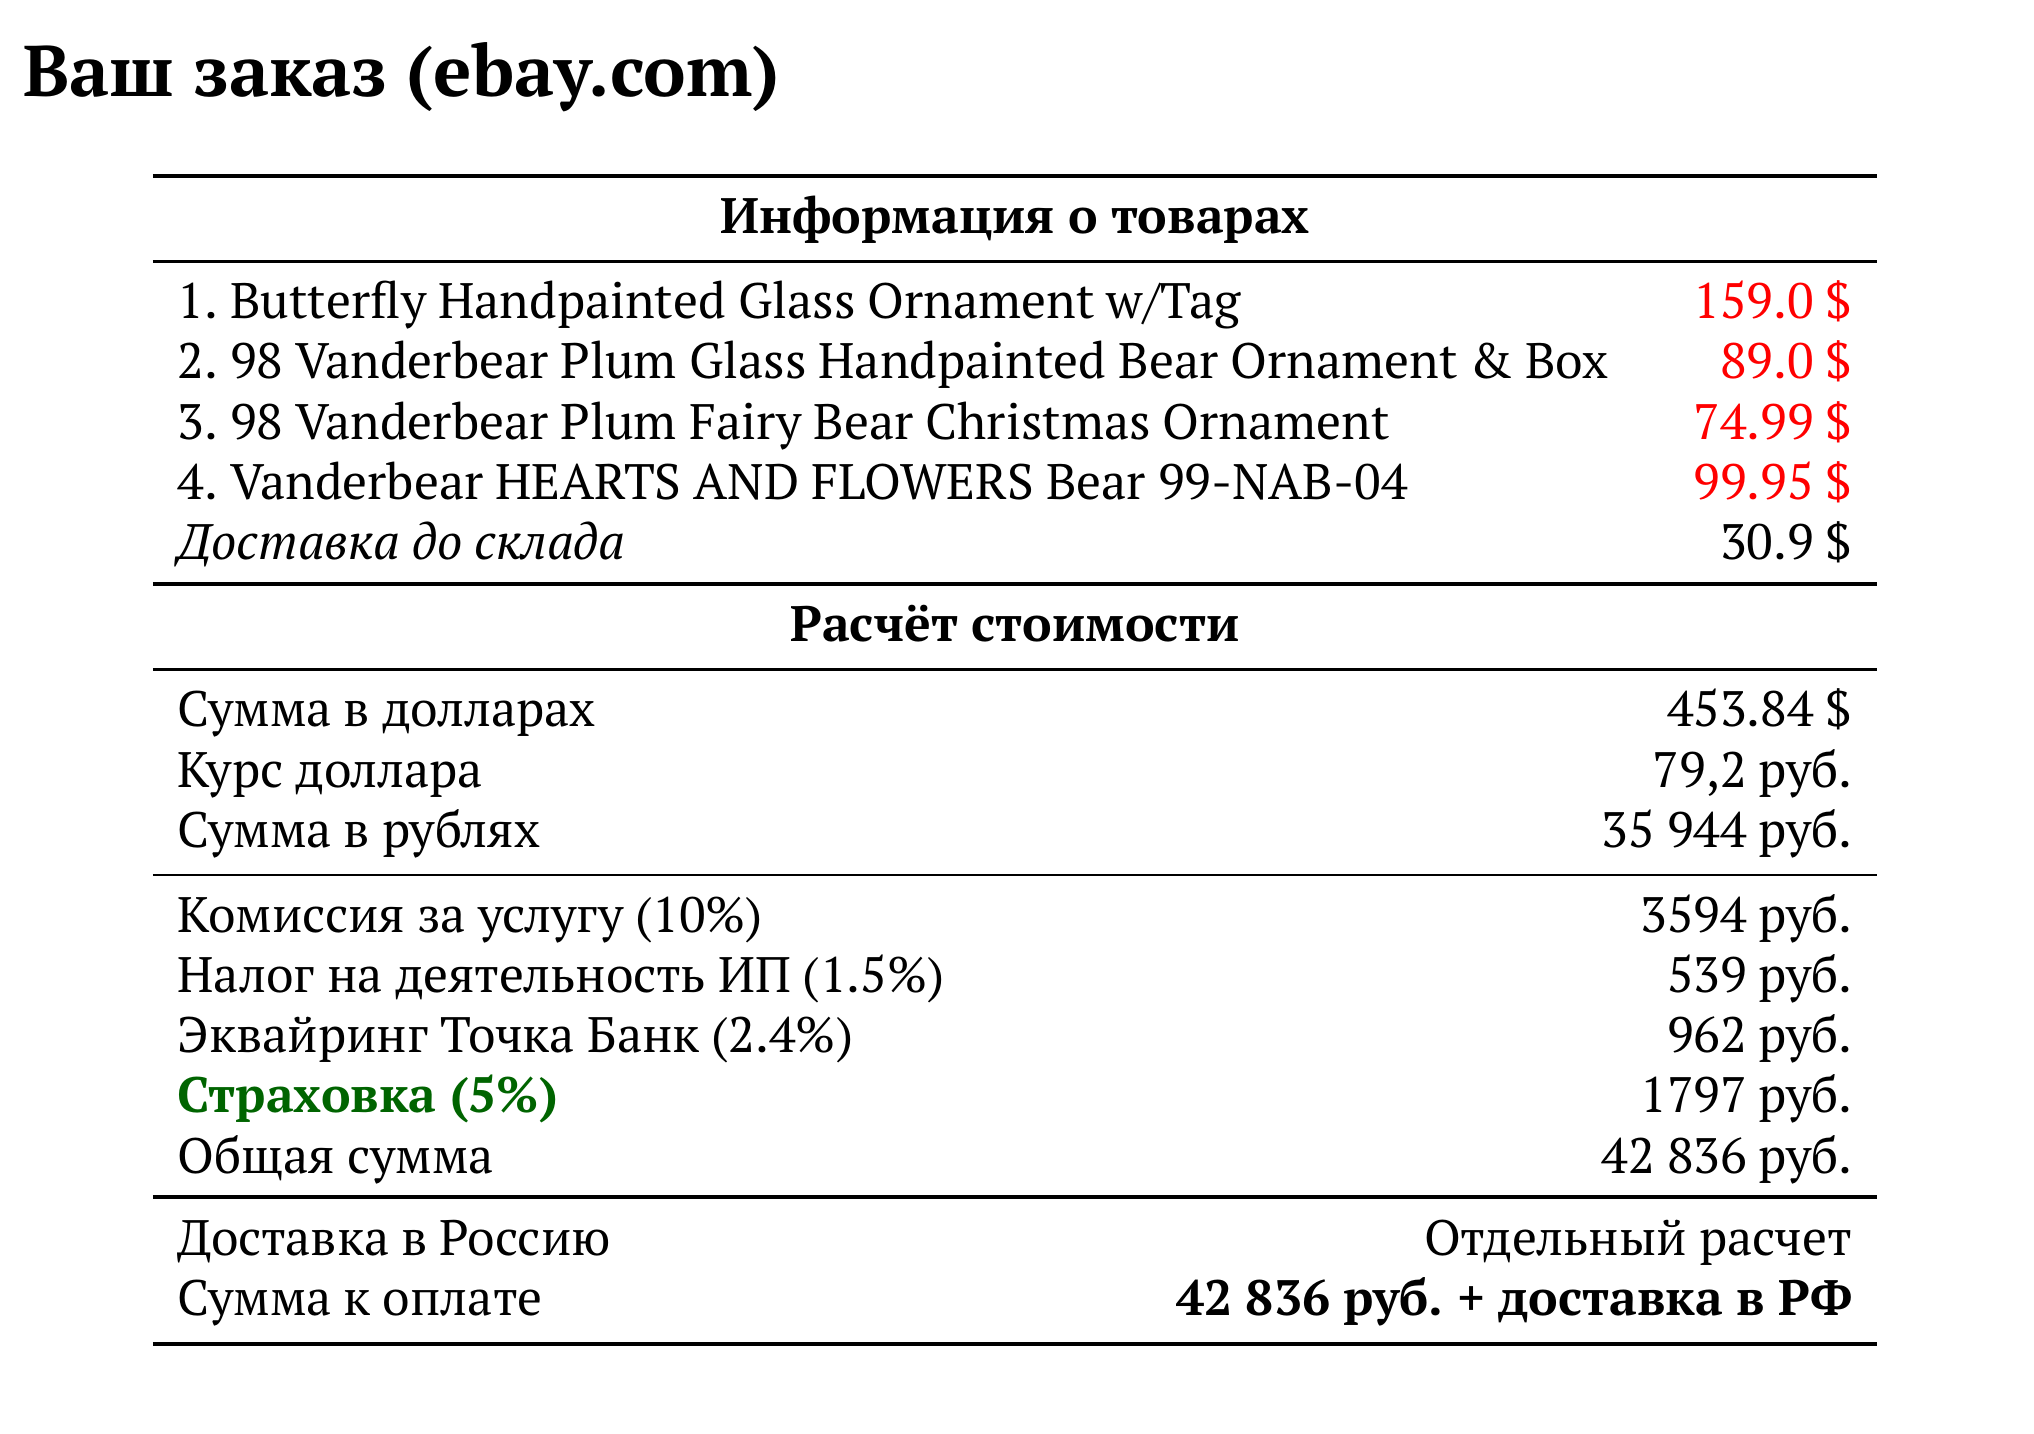Click the 453.84 $ dollar total

click(1759, 710)
